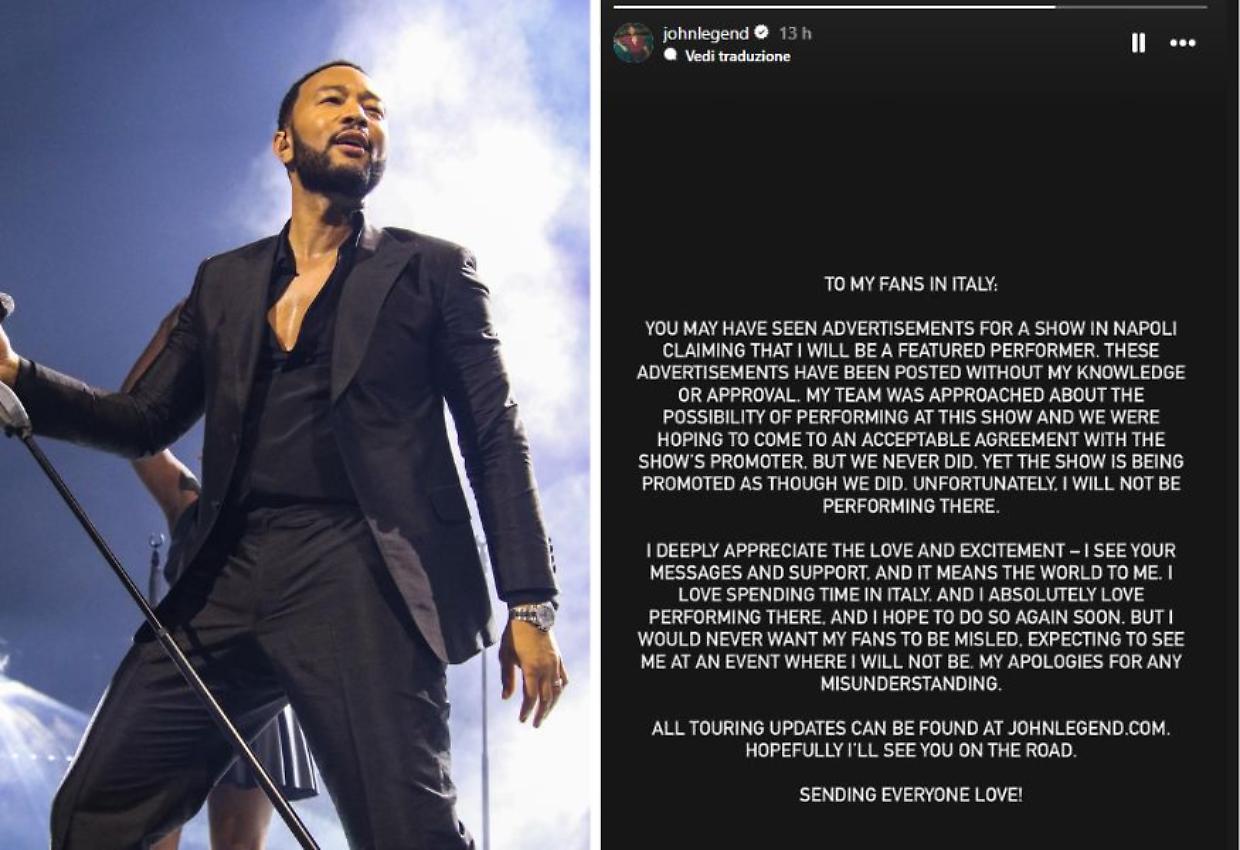
Task: Click the 13 h timestamp
Action: coord(795,33)
